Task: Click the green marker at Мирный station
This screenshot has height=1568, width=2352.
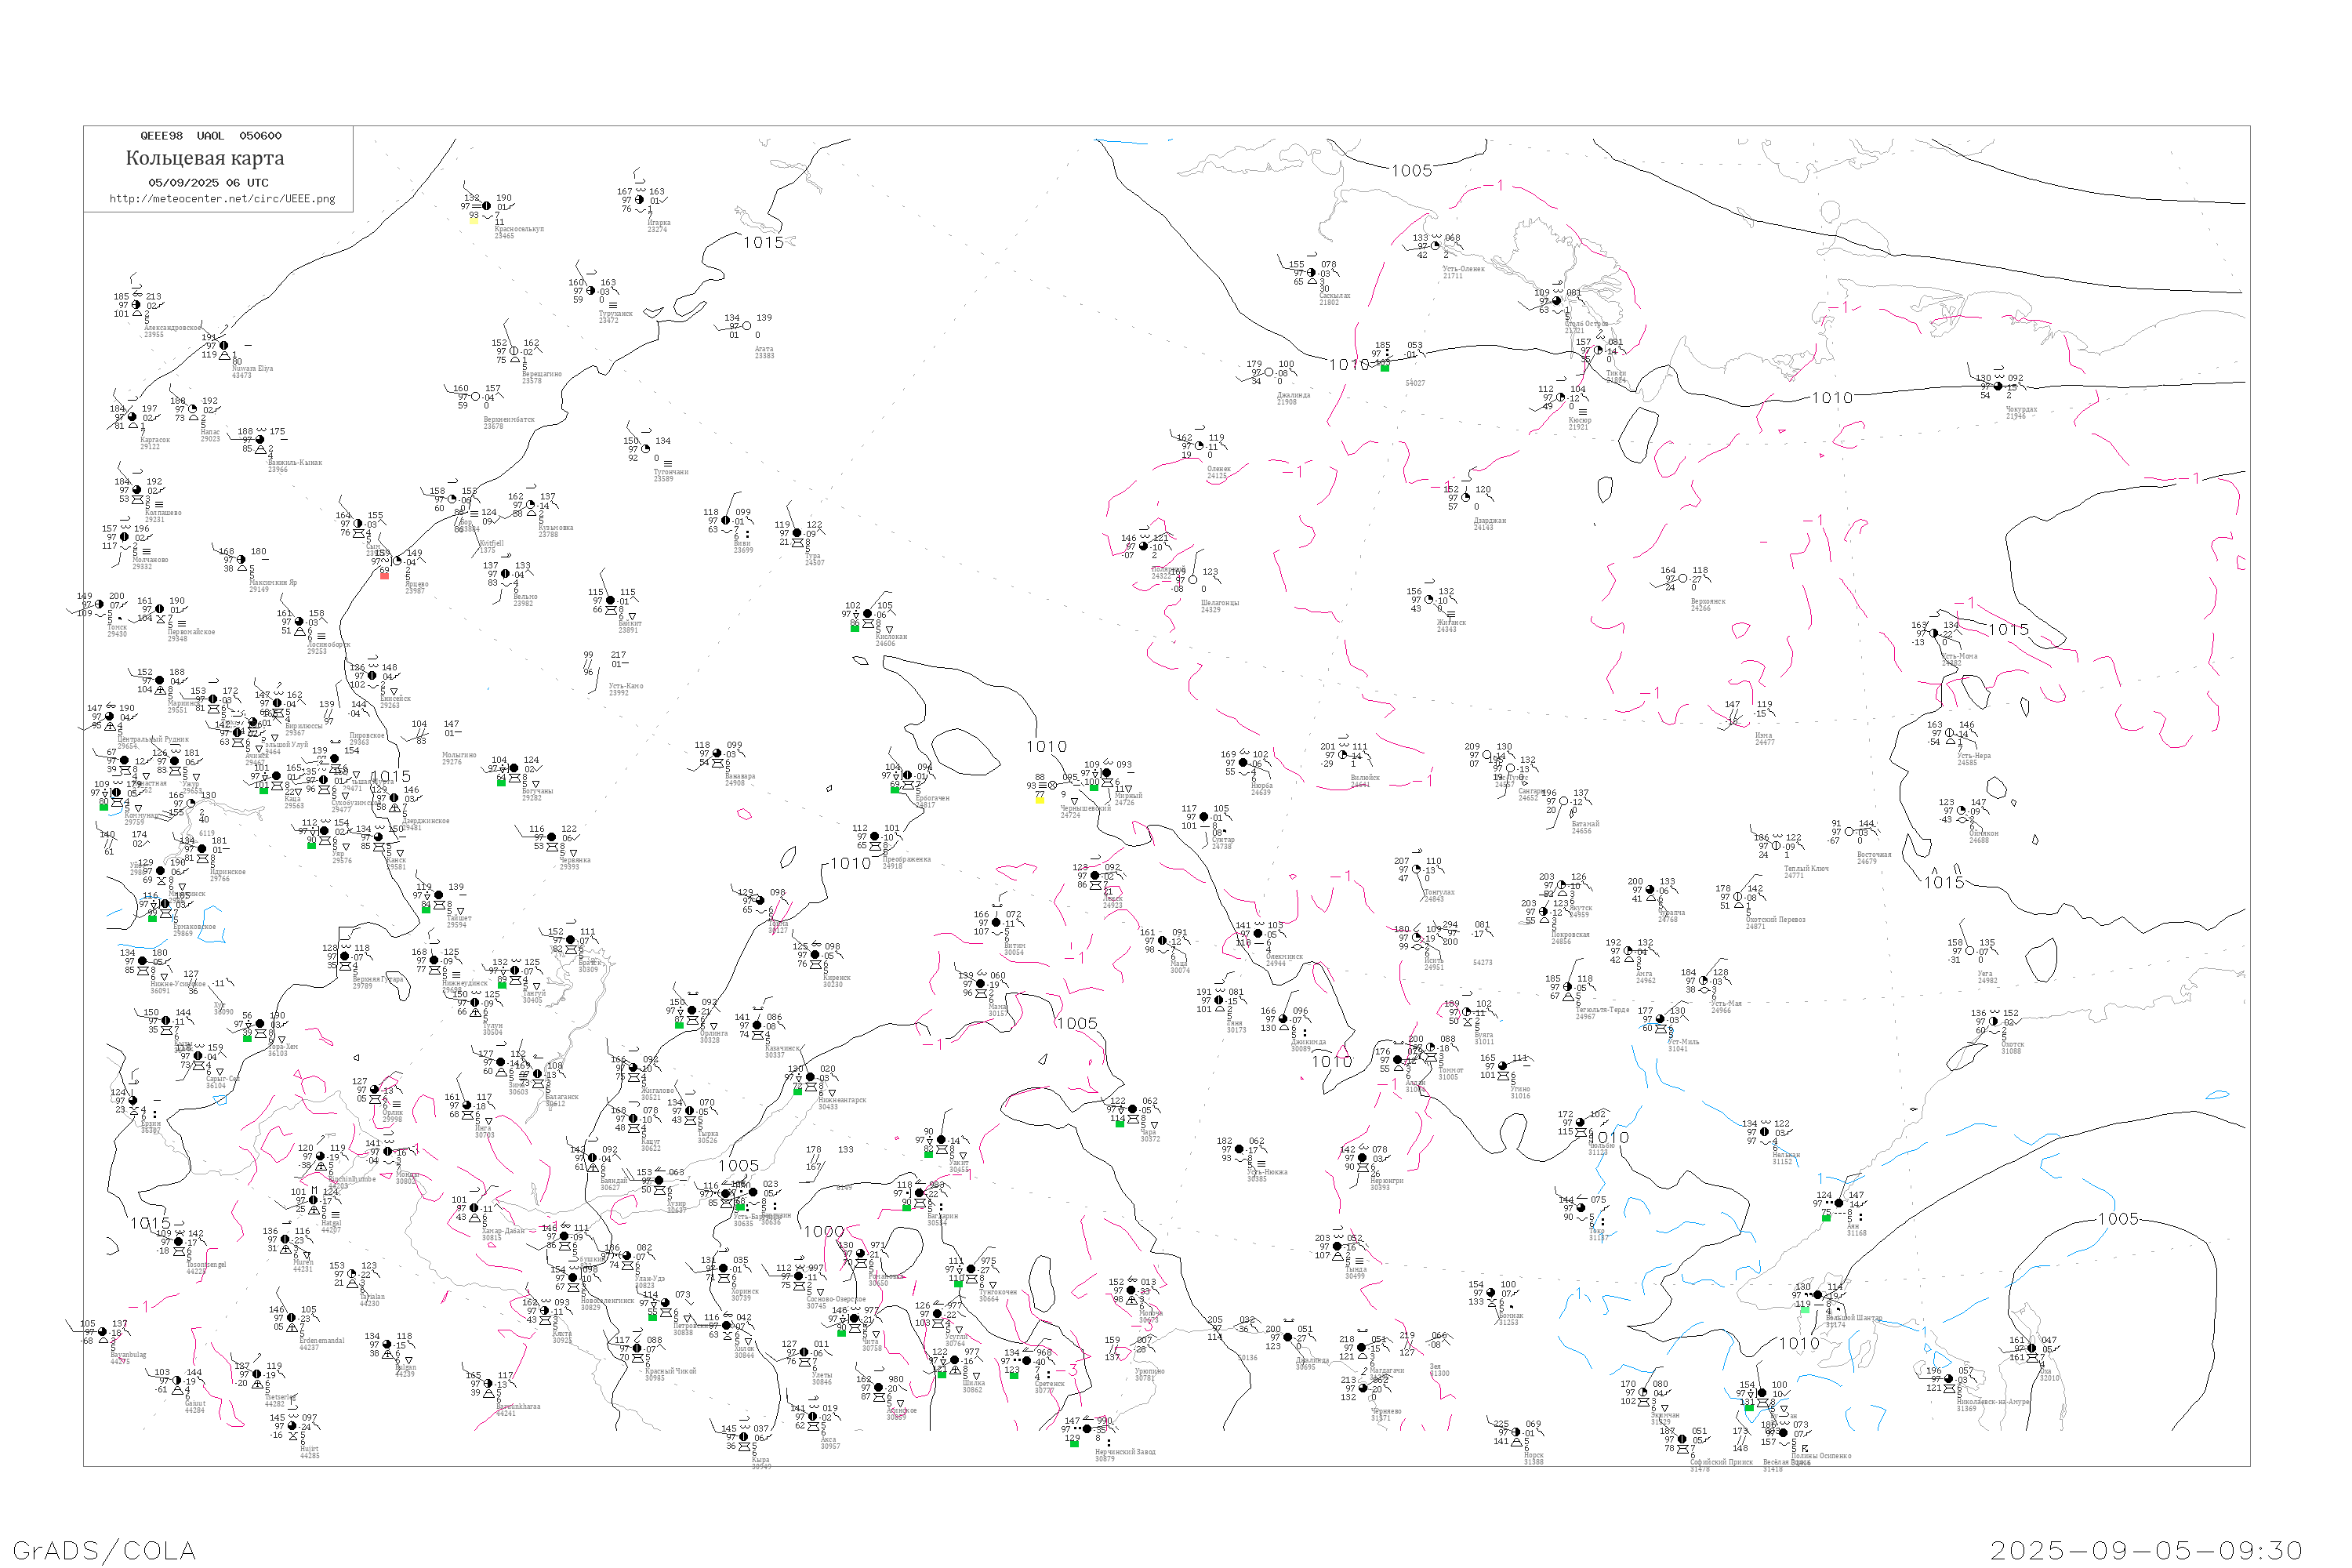Action: (x=1093, y=788)
